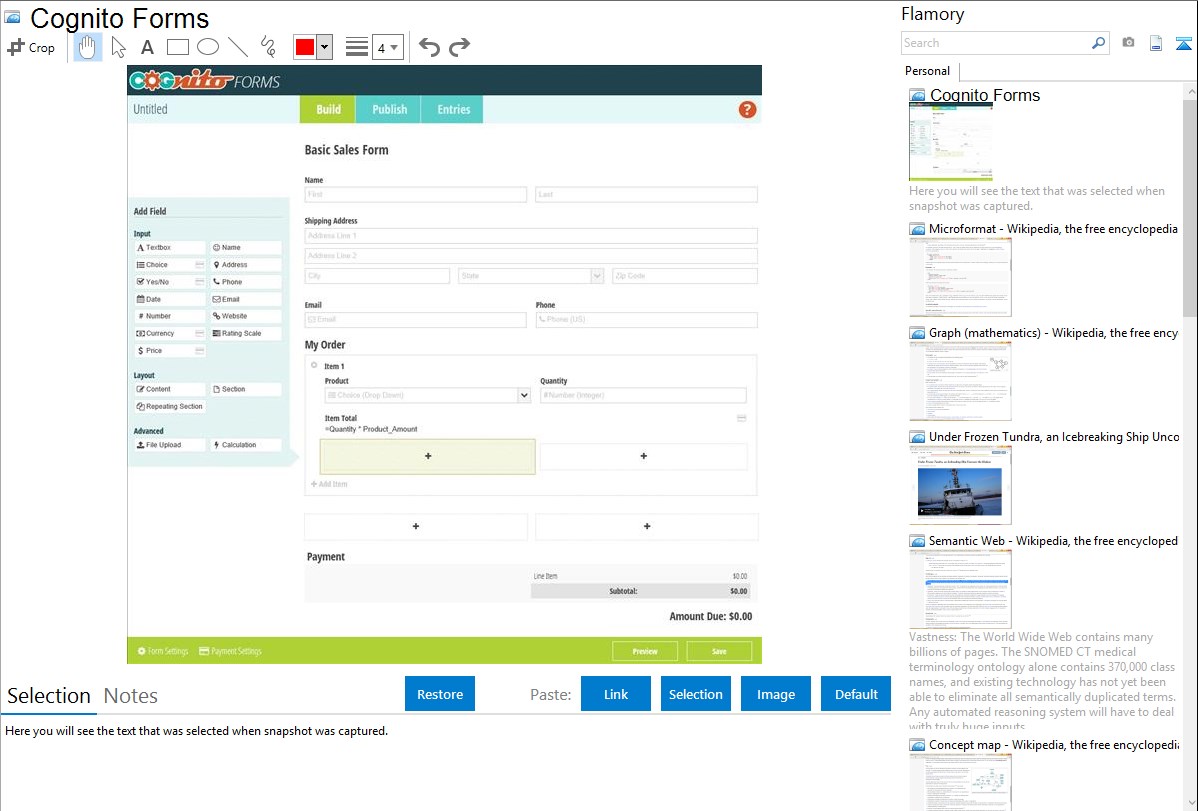Switch to the Selection tab

pyautogui.click(x=49, y=696)
